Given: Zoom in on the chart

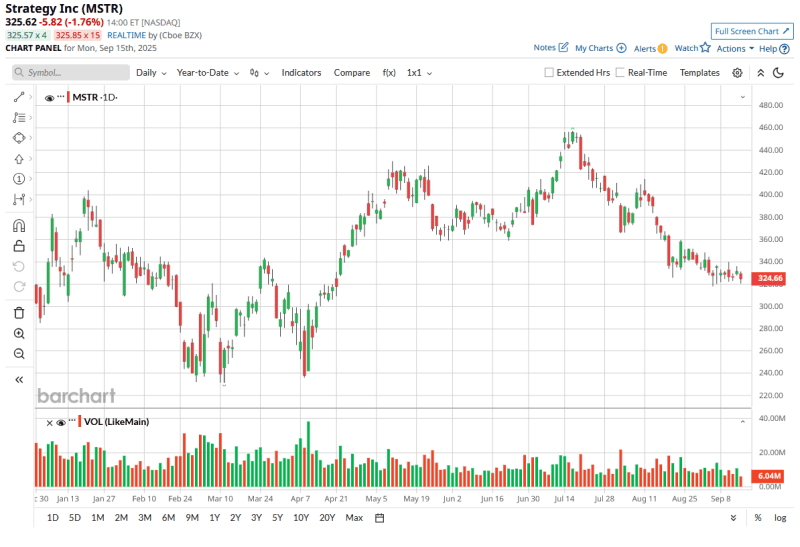Looking at the screenshot, I should click(x=18, y=333).
